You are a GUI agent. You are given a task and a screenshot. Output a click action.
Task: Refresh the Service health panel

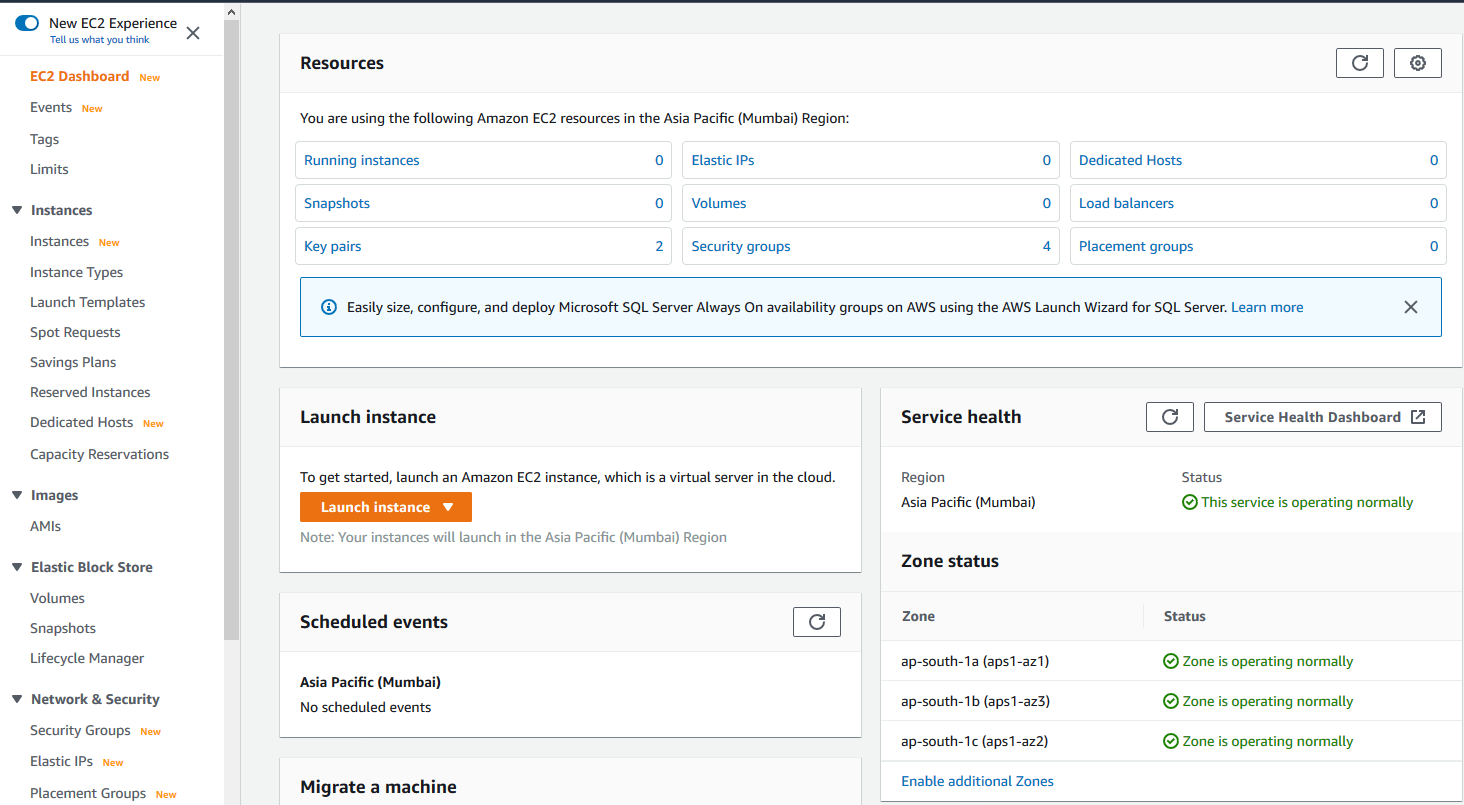pos(1169,417)
